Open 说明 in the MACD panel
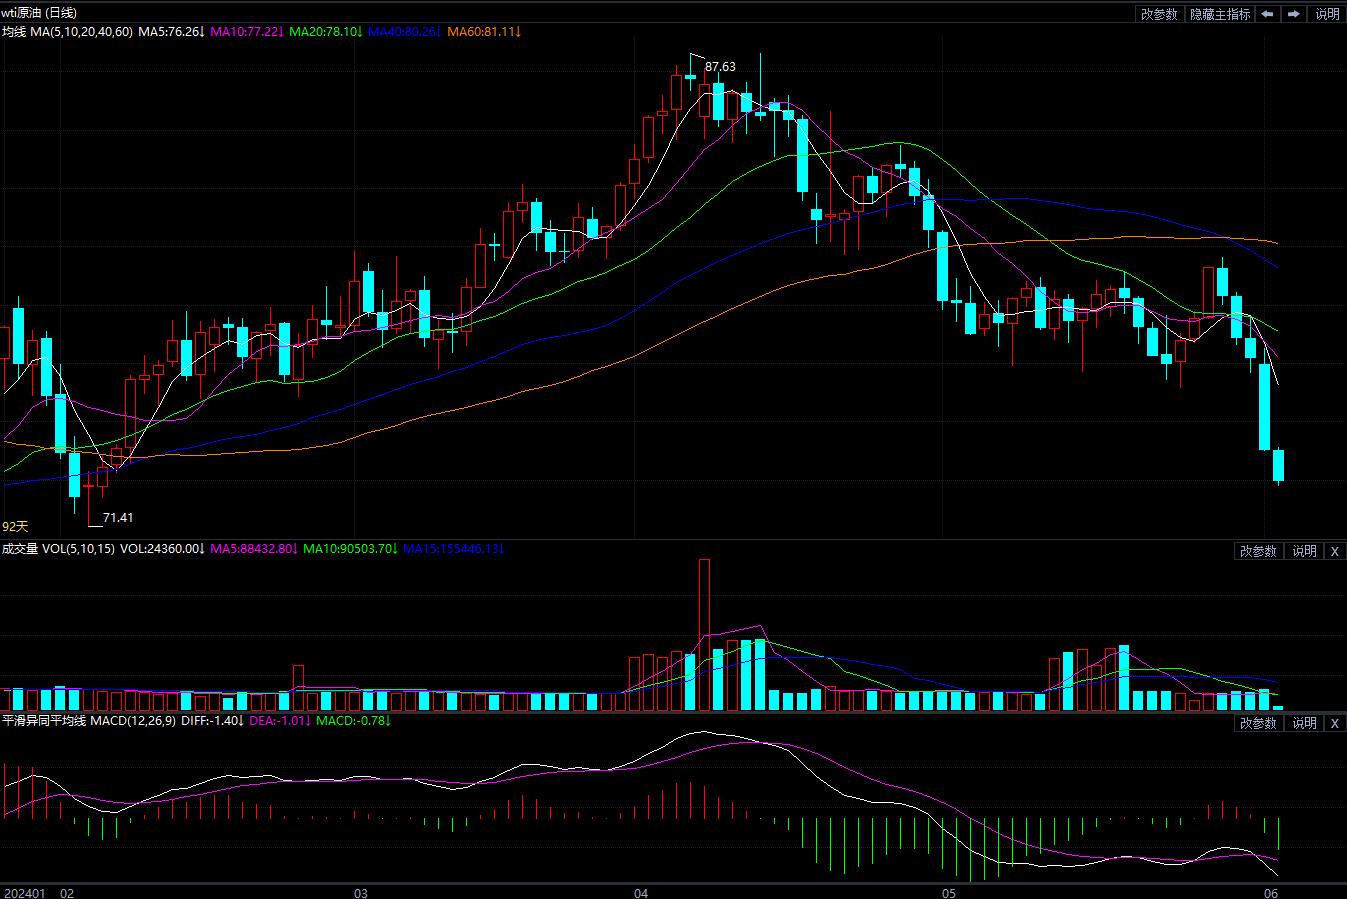The height and width of the screenshot is (899, 1347). click(x=1304, y=723)
